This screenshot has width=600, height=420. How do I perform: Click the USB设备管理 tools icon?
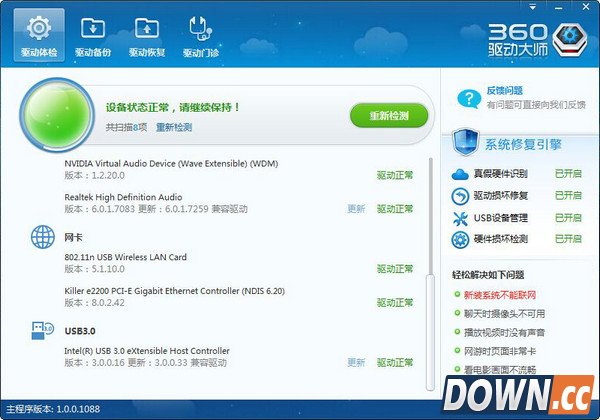click(x=460, y=217)
